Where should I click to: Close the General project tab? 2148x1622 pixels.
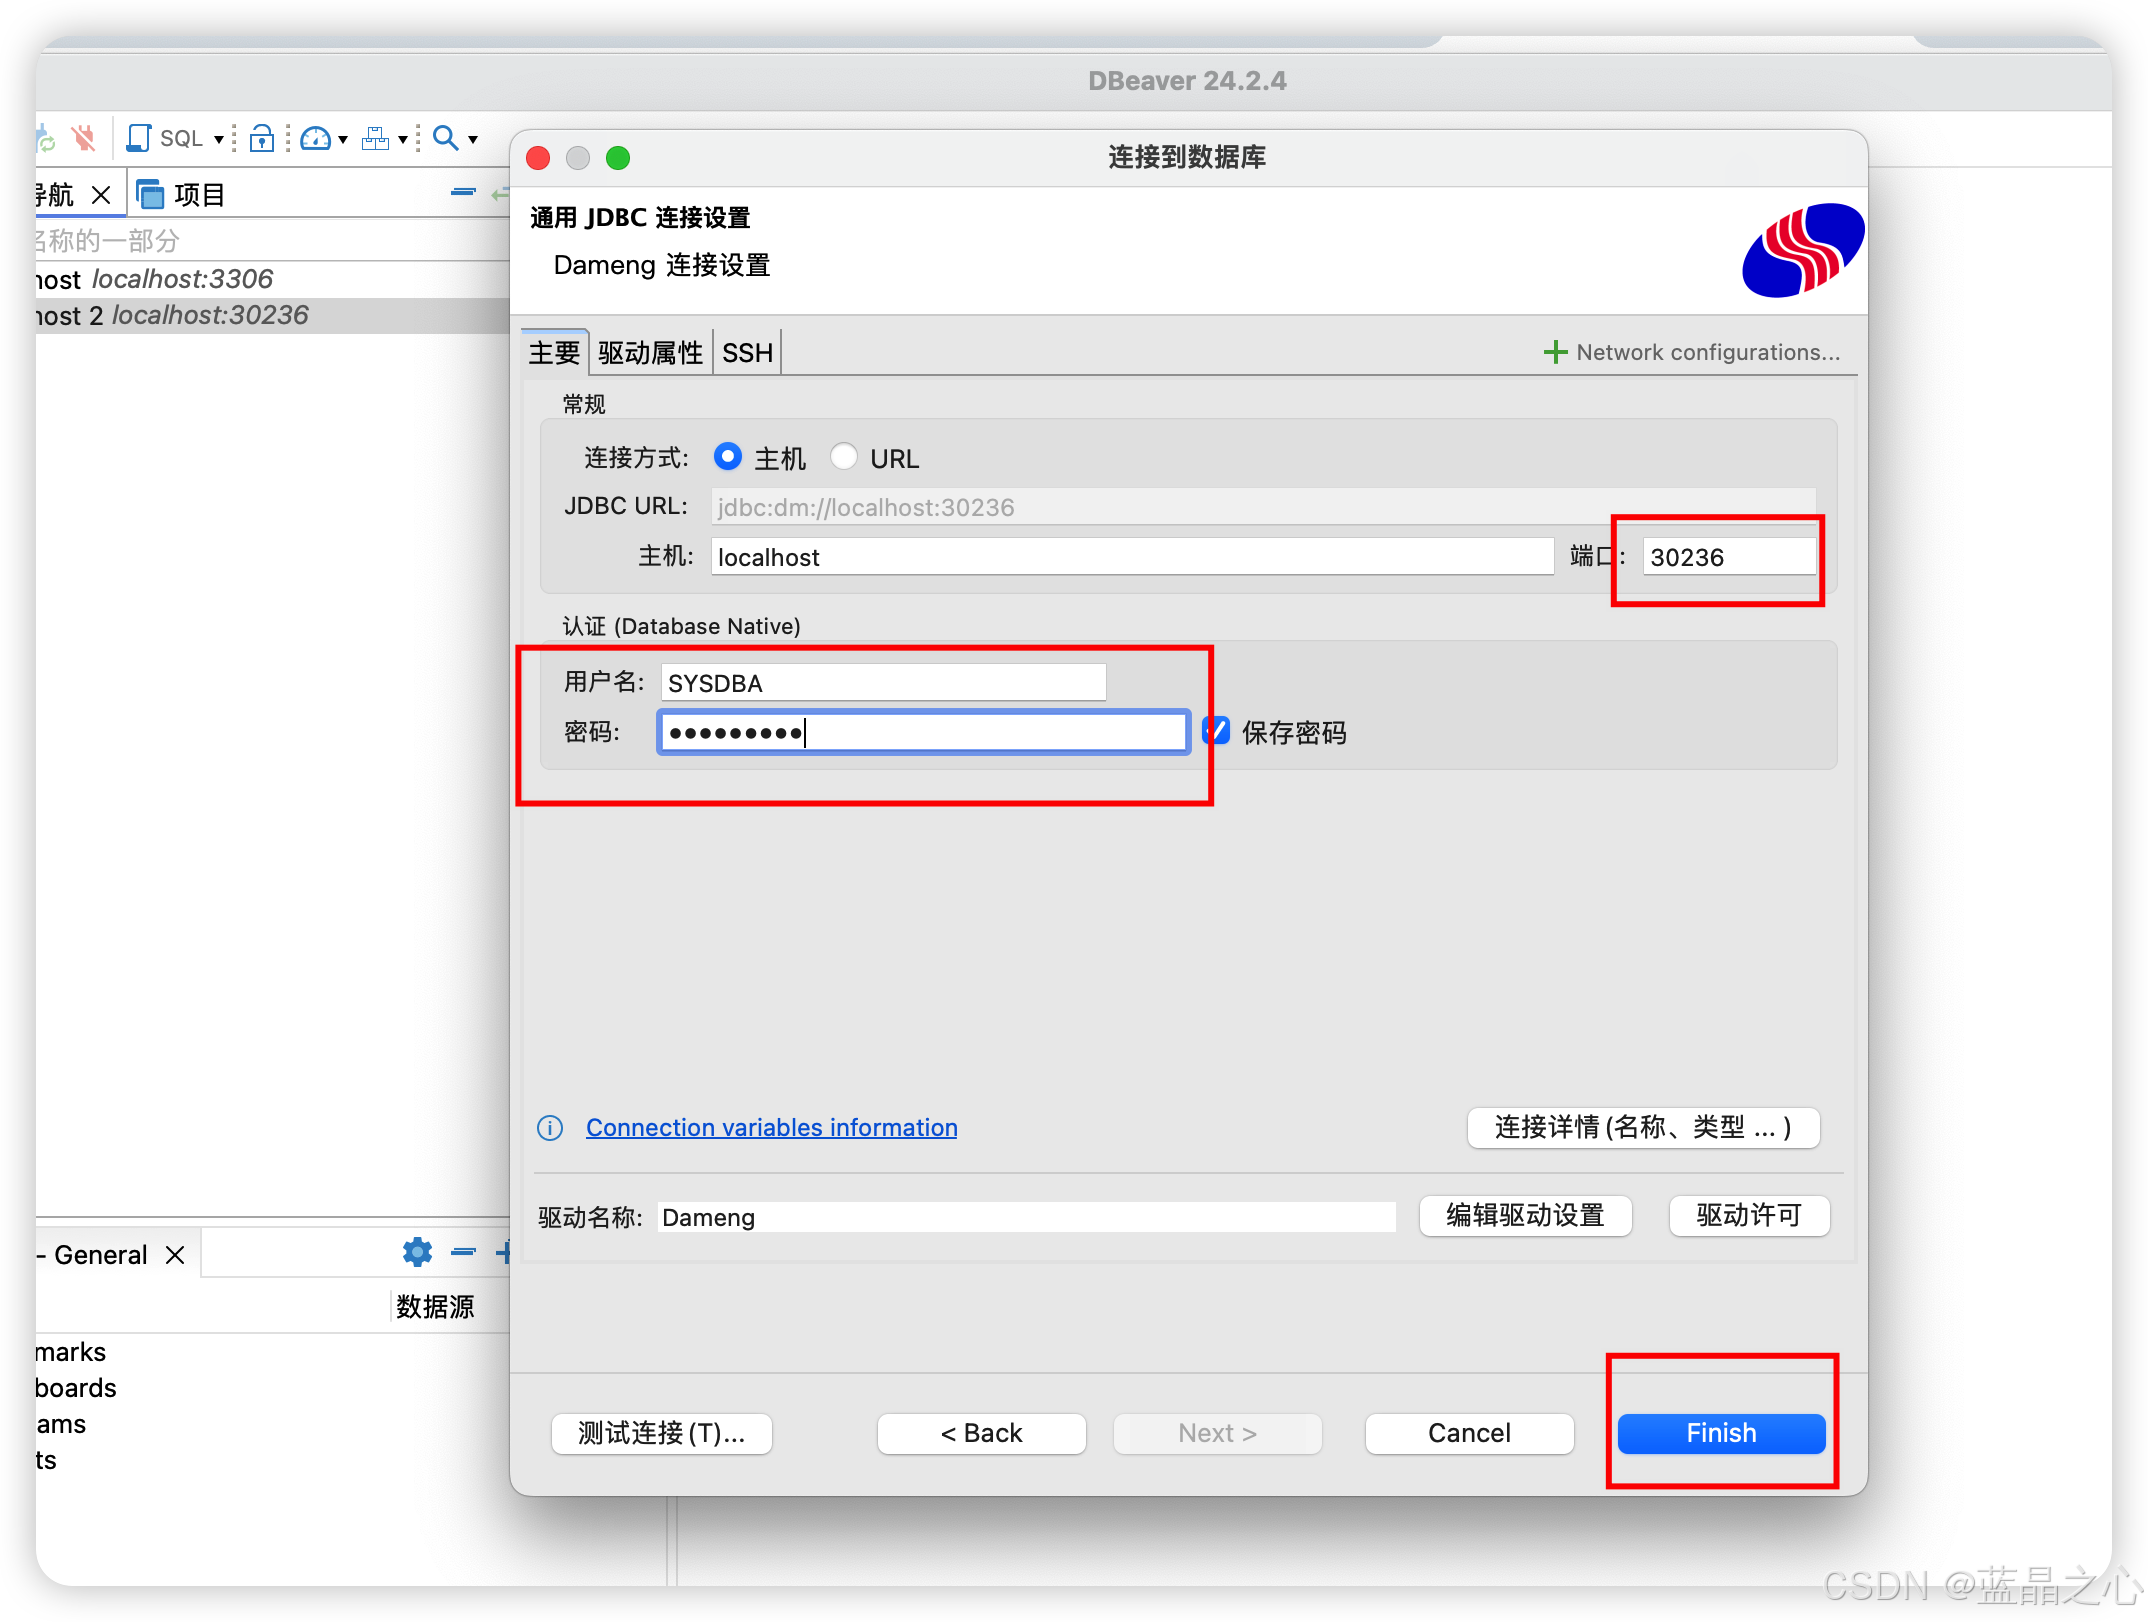[x=175, y=1255]
